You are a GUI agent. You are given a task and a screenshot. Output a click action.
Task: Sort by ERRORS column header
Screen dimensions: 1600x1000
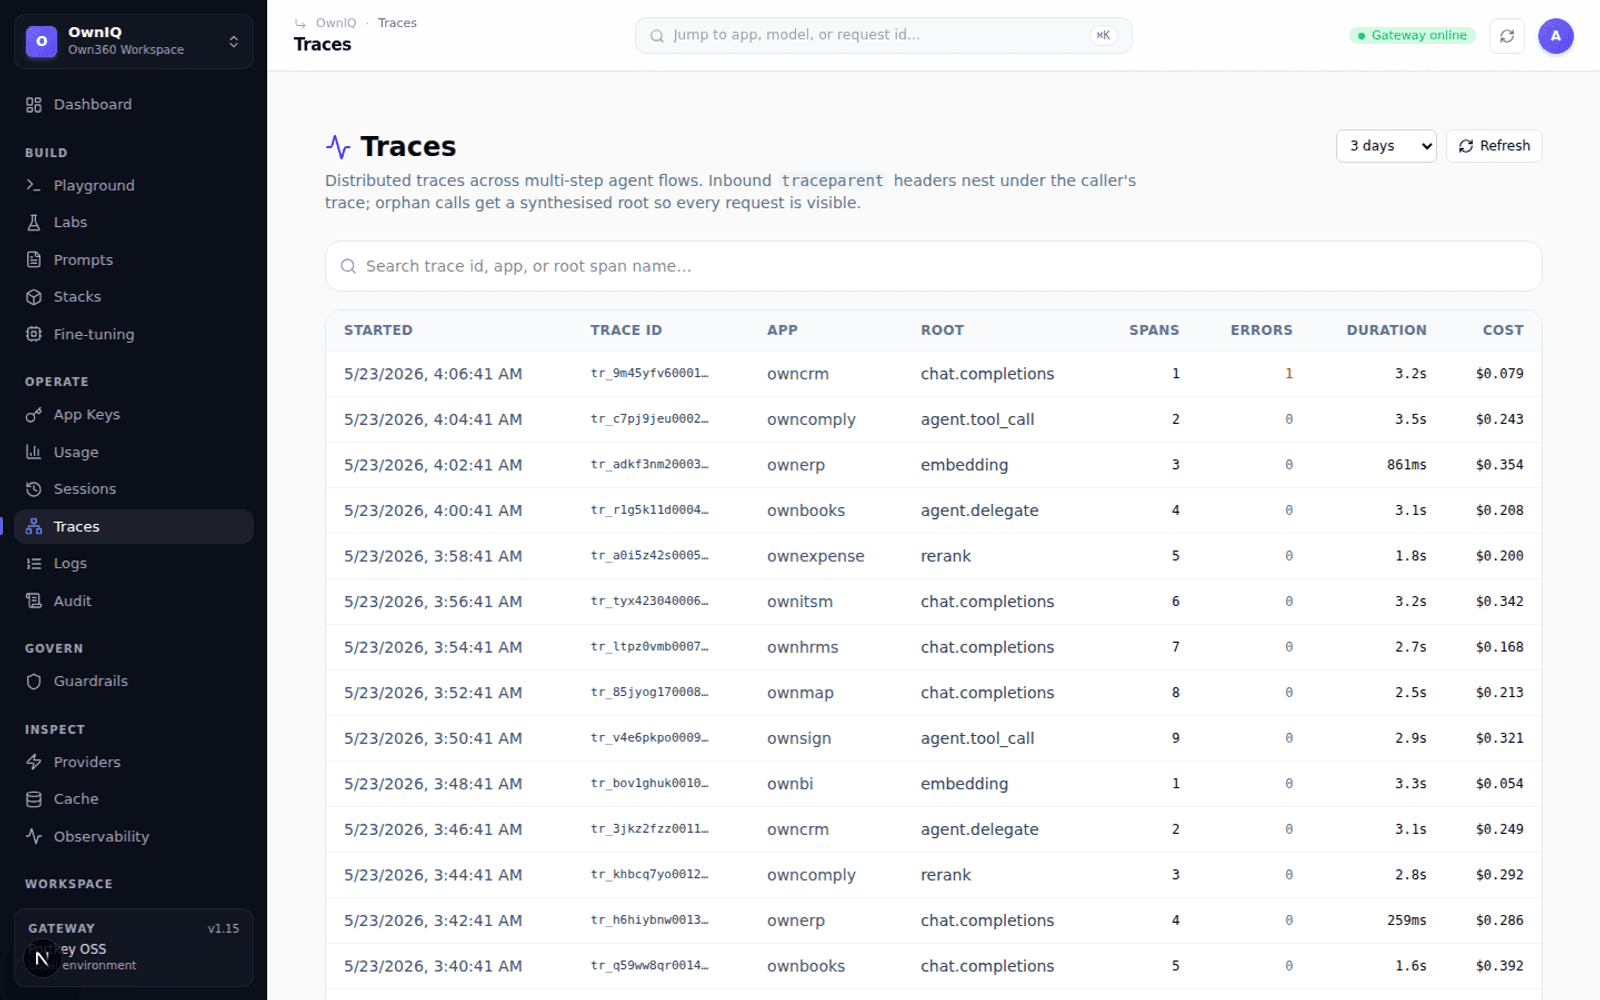pyautogui.click(x=1261, y=330)
